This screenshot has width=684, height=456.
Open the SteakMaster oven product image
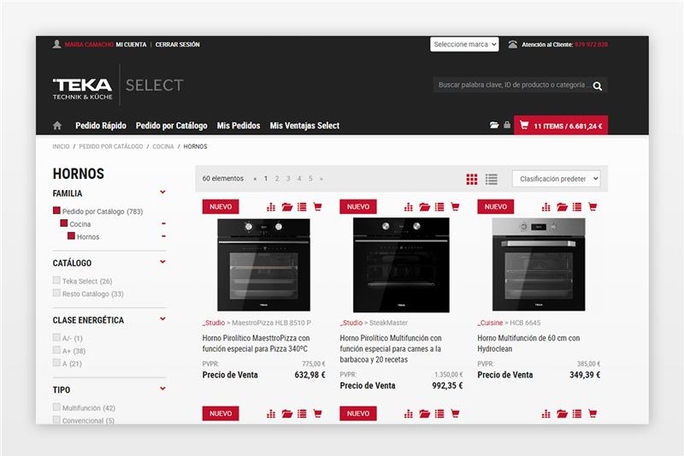click(x=401, y=265)
